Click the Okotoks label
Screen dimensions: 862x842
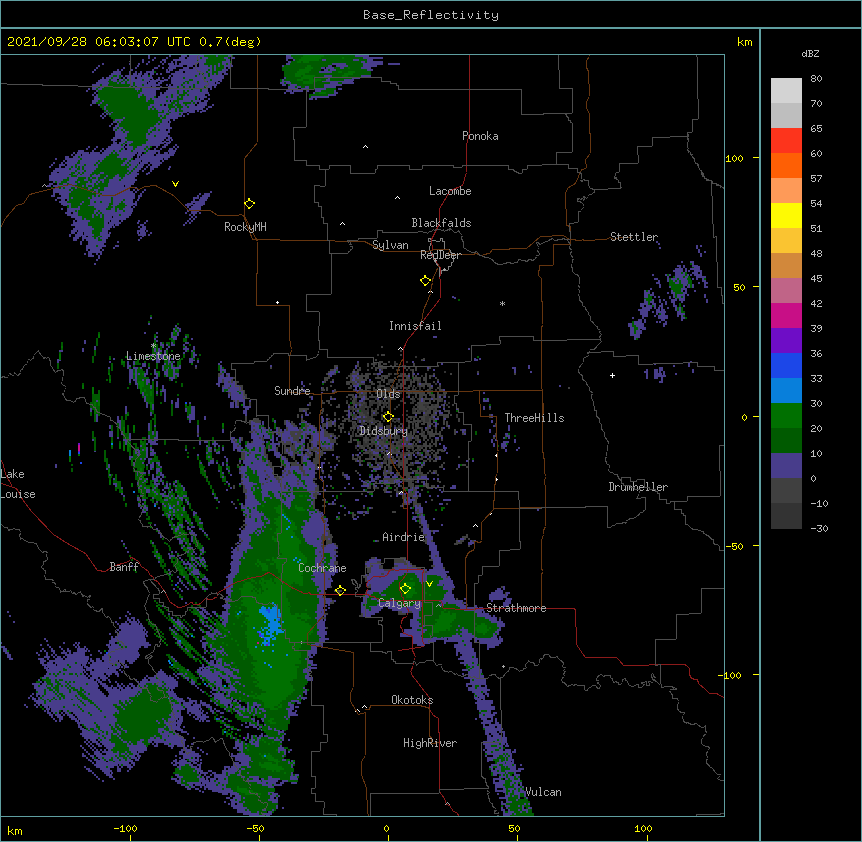[412, 700]
